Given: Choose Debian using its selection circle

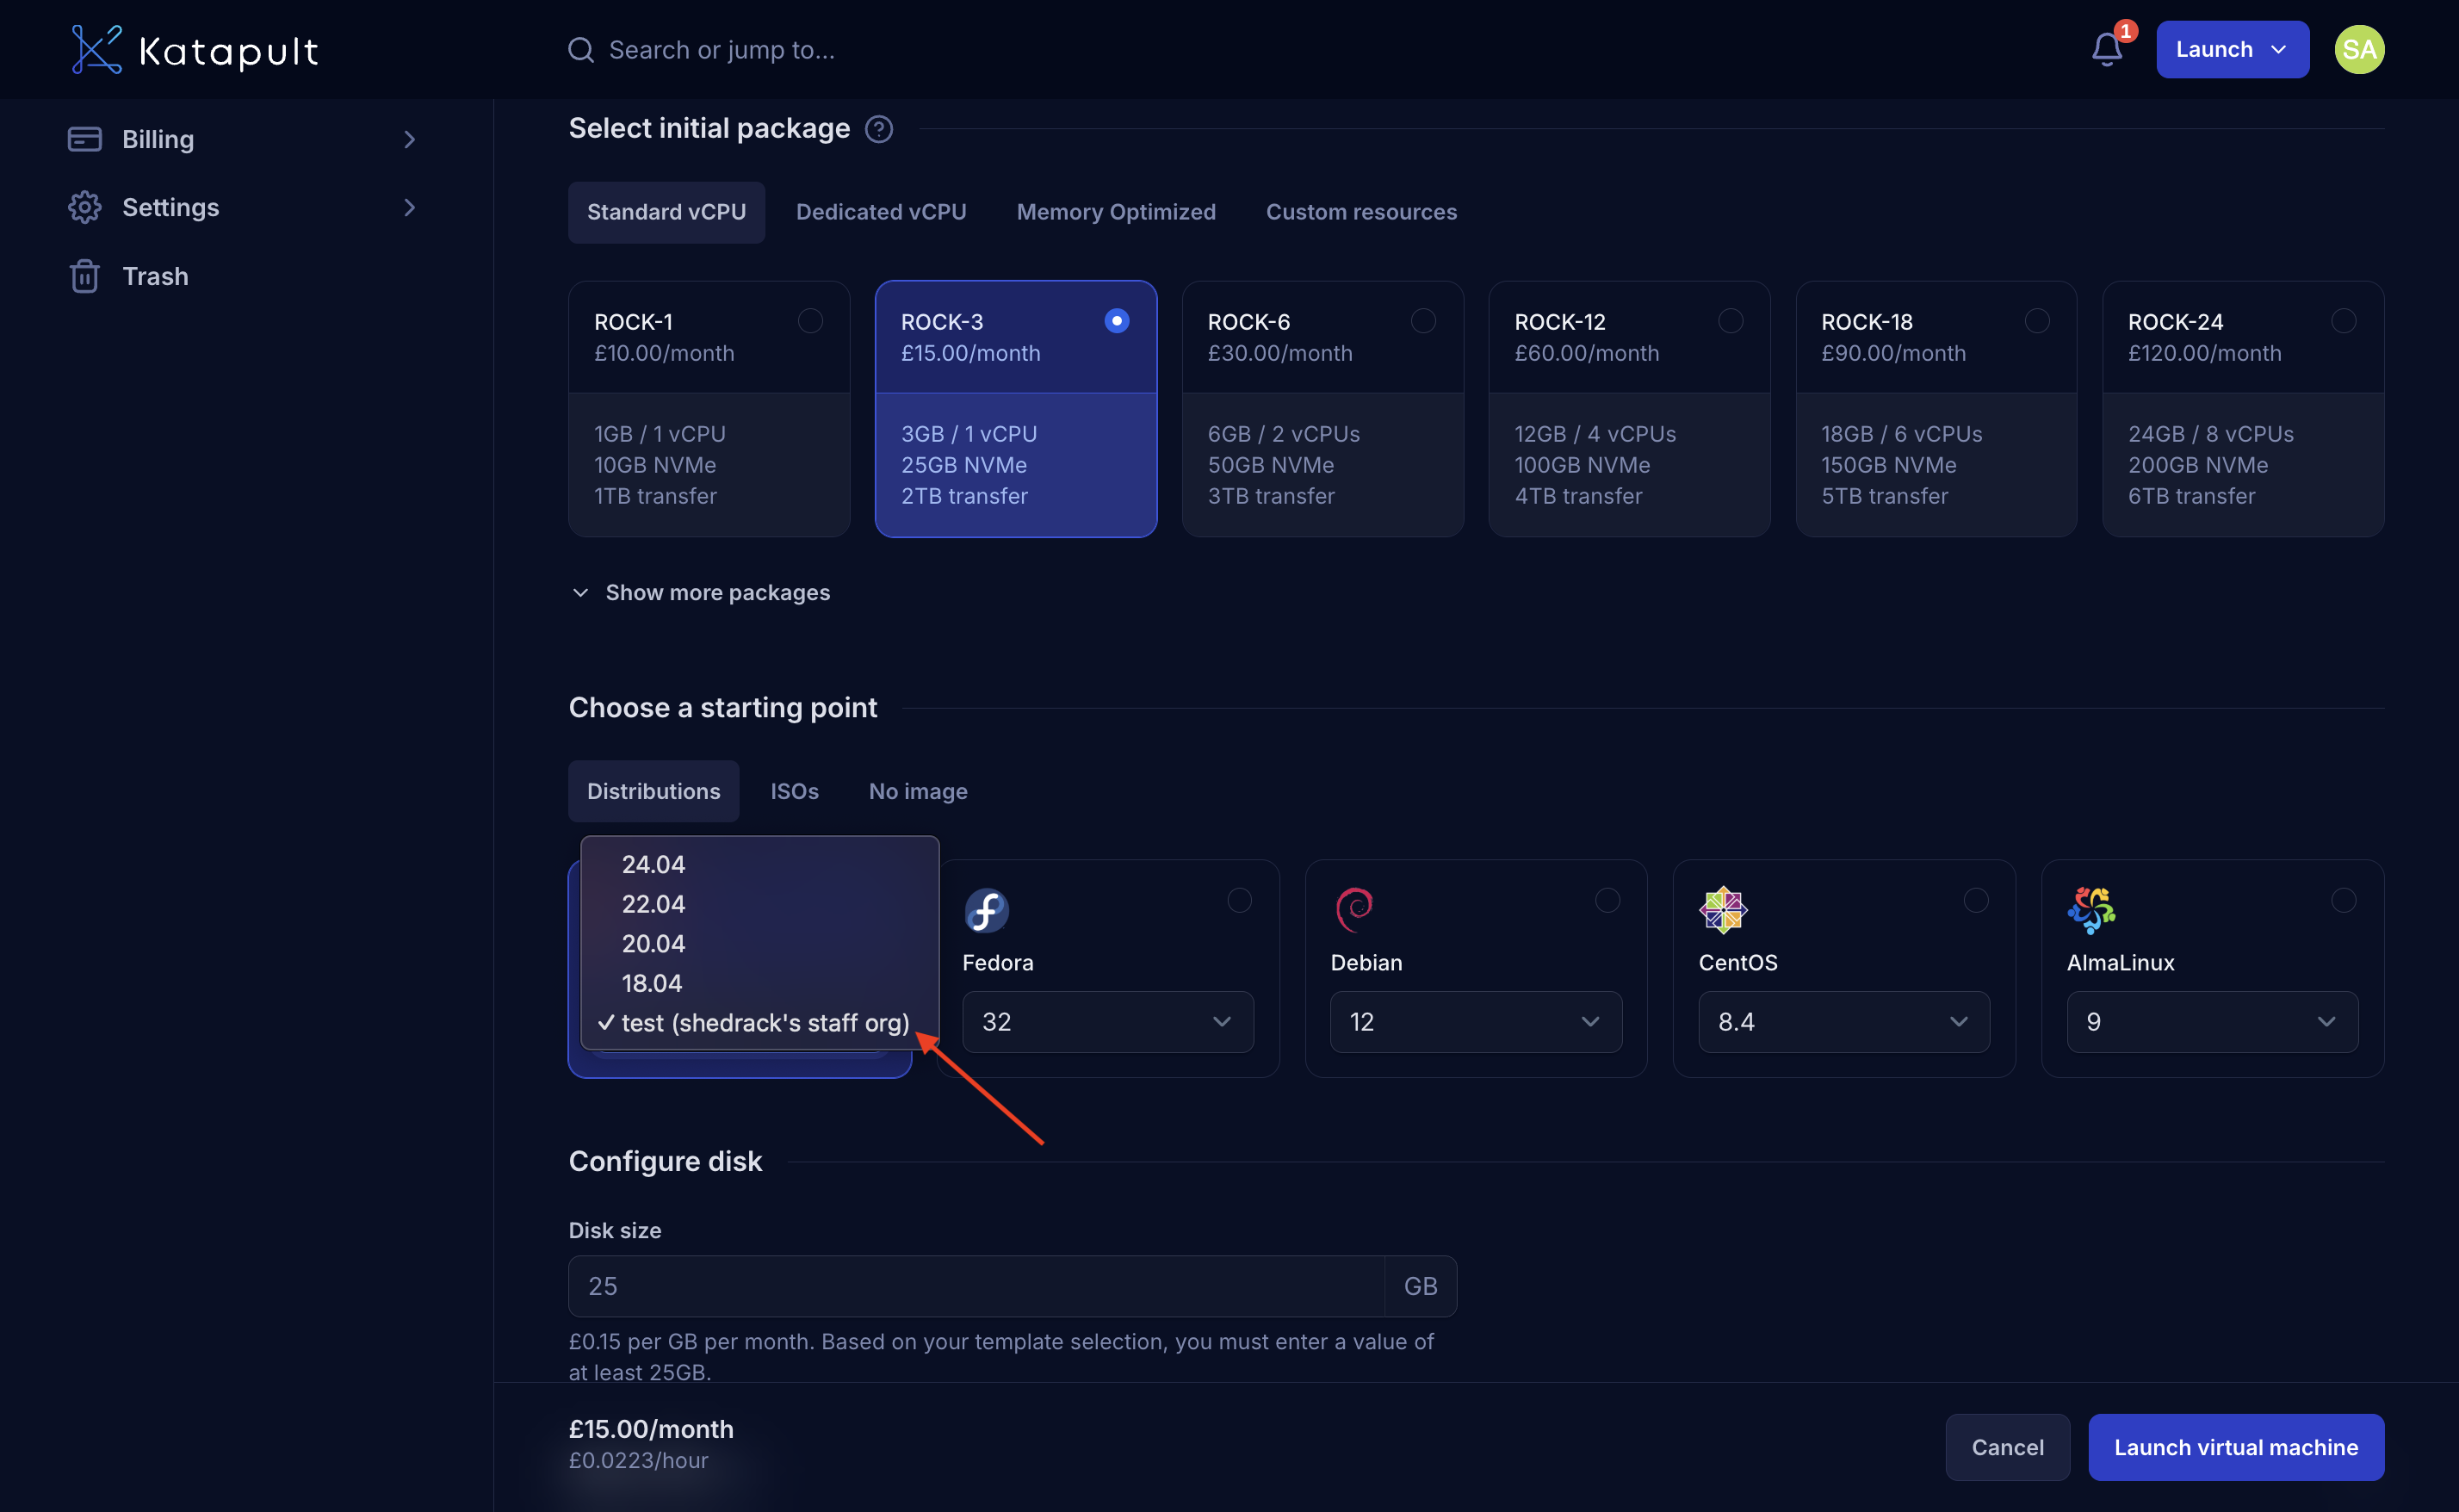Looking at the screenshot, I should pos(1606,899).
